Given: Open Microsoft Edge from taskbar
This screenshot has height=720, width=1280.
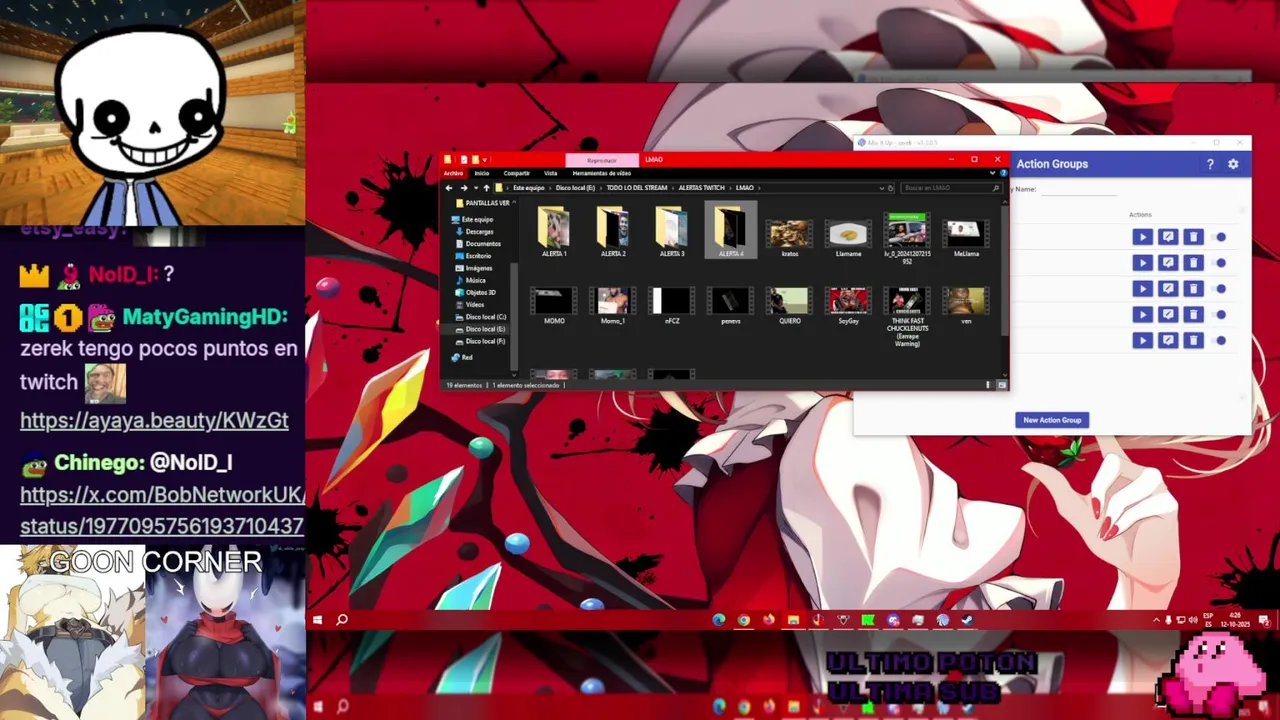Looking at the screenshot, I should pos(719,620).
